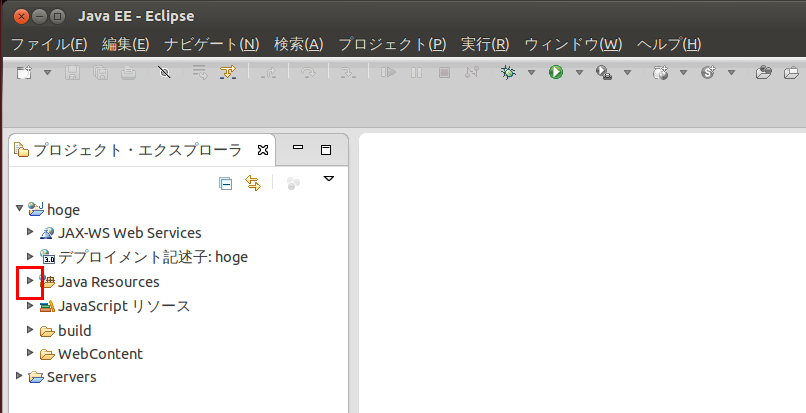Select the hoge project
Image resolution: width=806 pixels, height=413 pixels.
point(63,210)
